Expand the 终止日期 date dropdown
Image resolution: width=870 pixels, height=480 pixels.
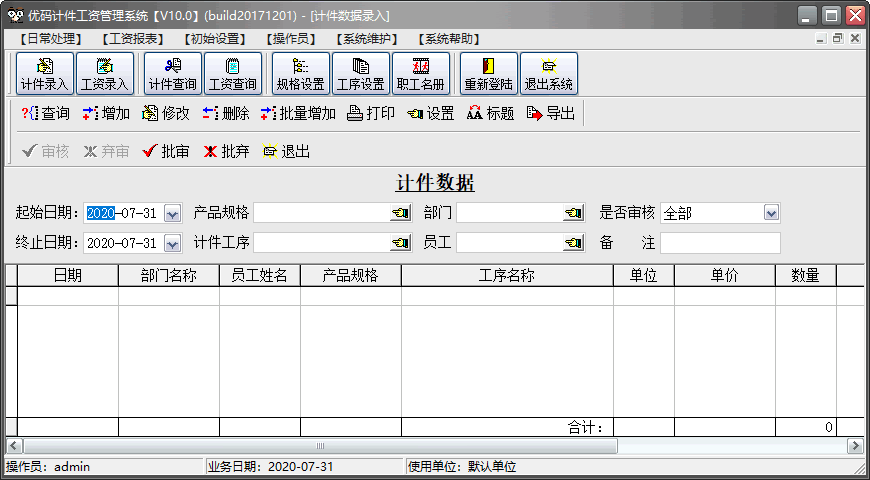(173, 244)
